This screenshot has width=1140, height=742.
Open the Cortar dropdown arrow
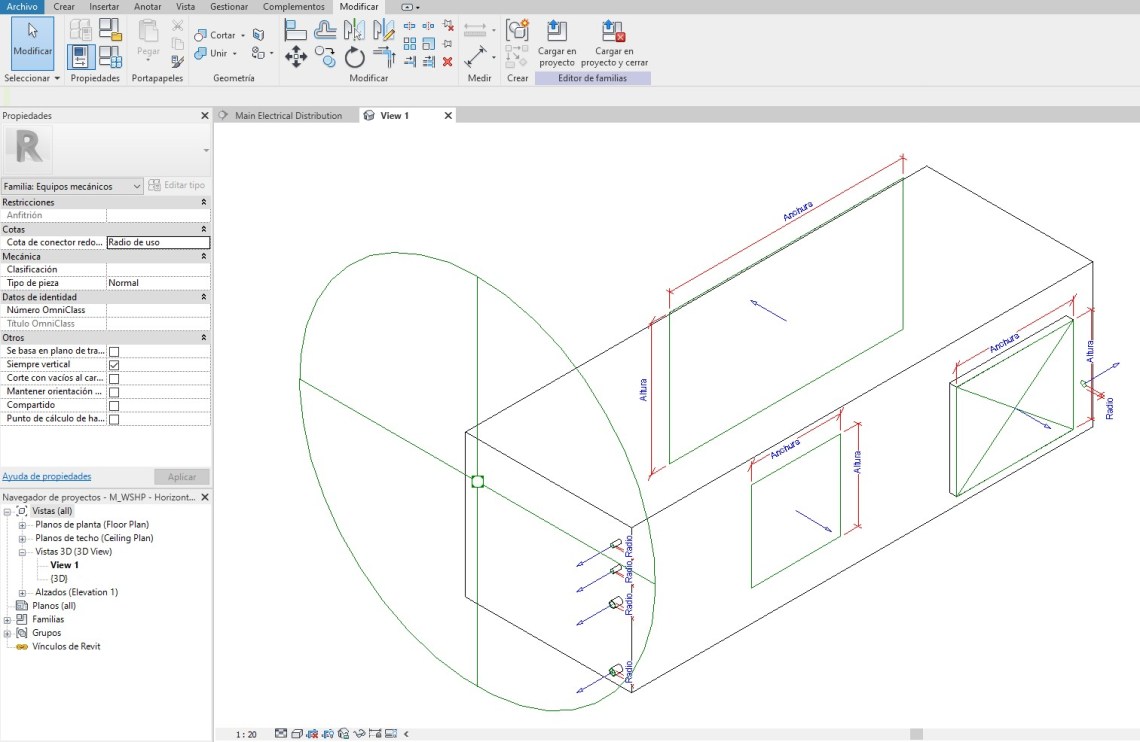click(243, 36)
